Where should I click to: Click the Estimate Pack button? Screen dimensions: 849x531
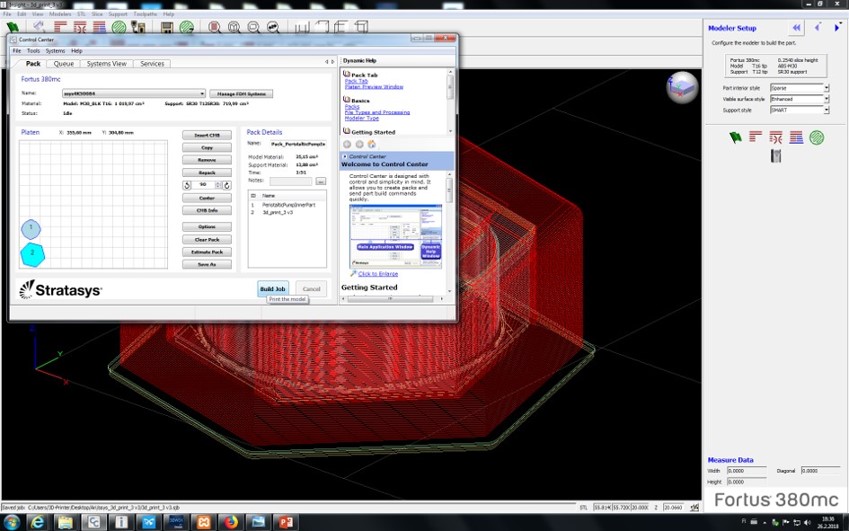point(207,252)
